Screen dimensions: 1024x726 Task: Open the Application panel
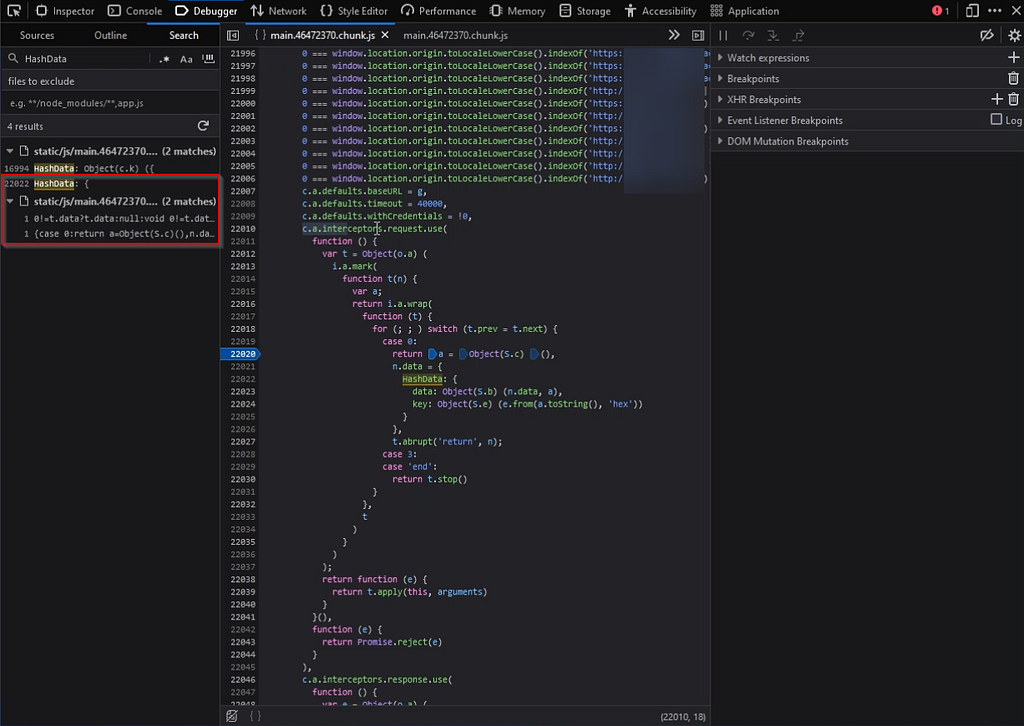744,11
